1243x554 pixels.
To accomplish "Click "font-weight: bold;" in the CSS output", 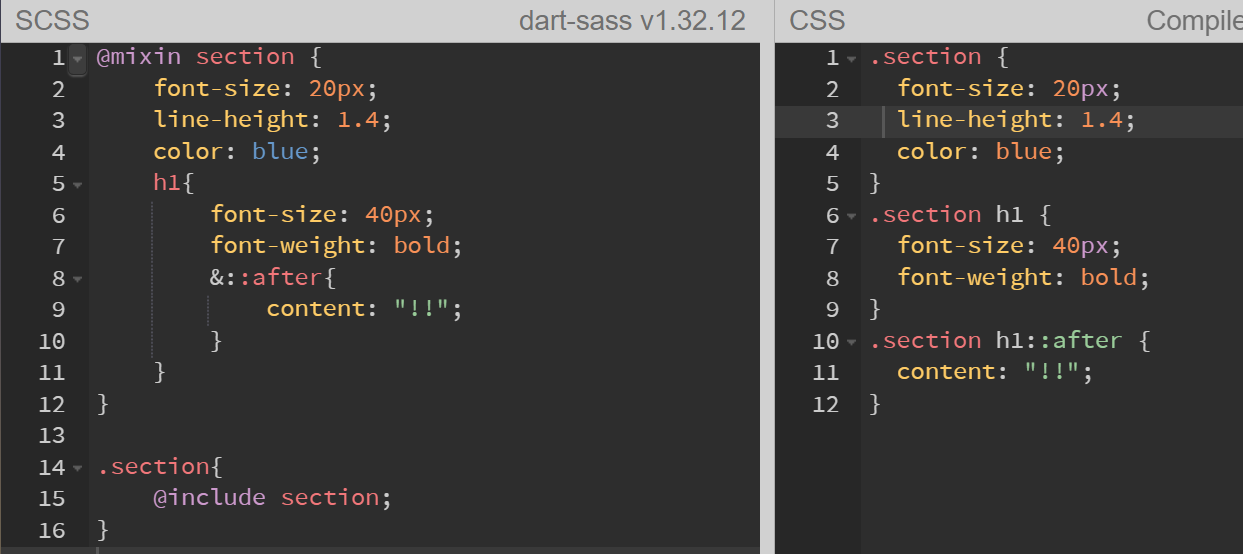I will click(x=1023, y=278).
